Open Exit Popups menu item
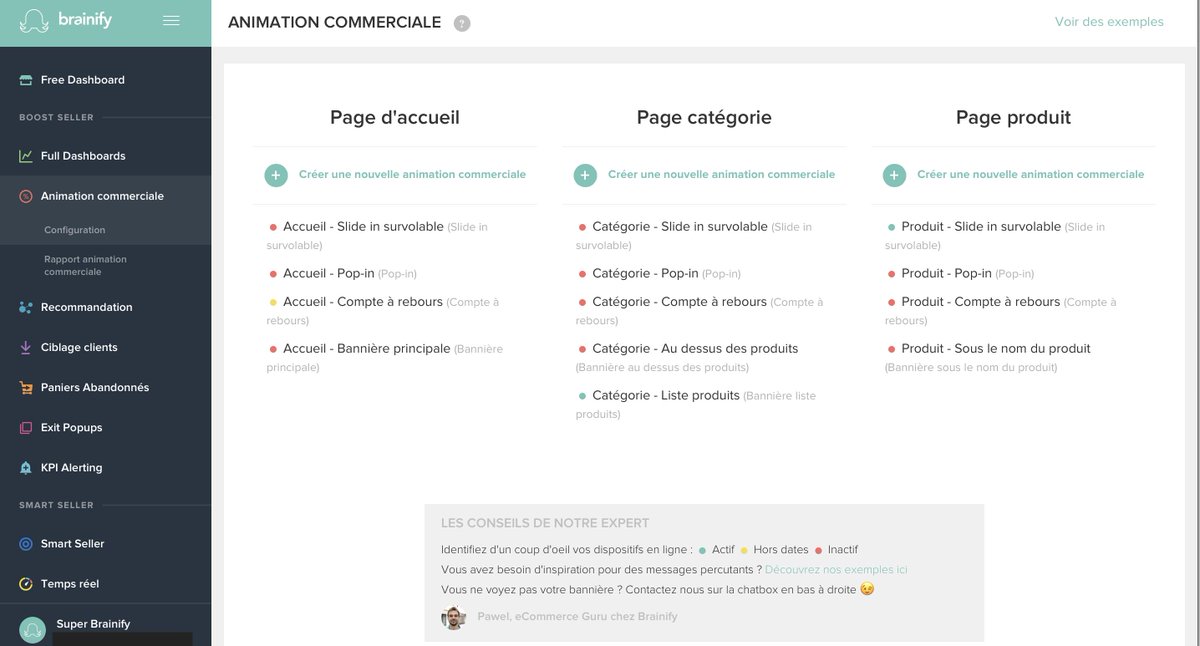 [x=72, y=427]
